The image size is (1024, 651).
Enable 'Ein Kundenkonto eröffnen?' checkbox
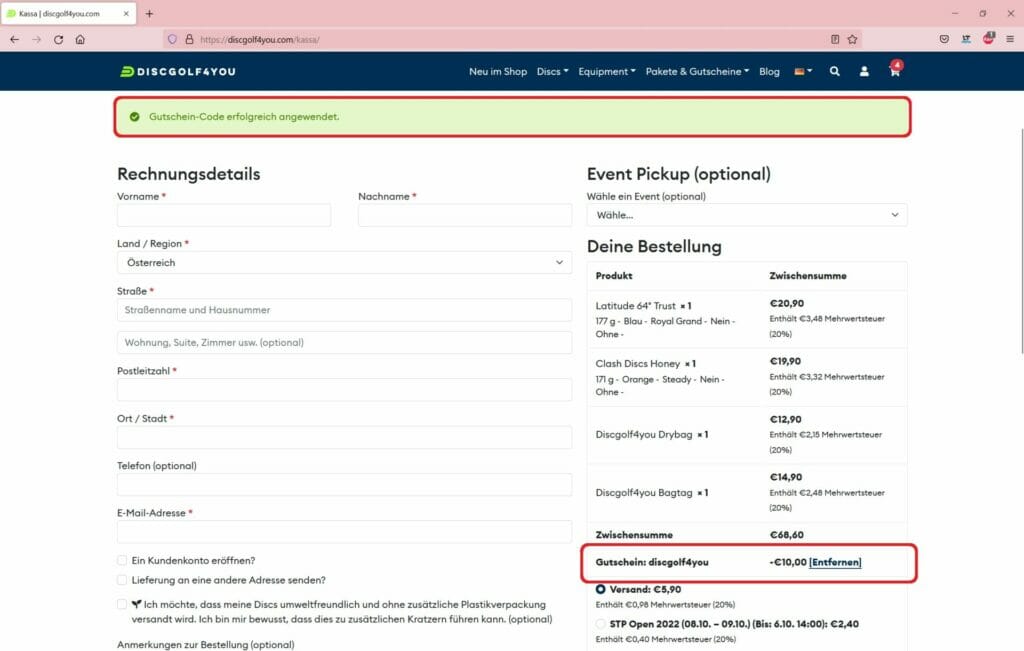coord(122,561)
